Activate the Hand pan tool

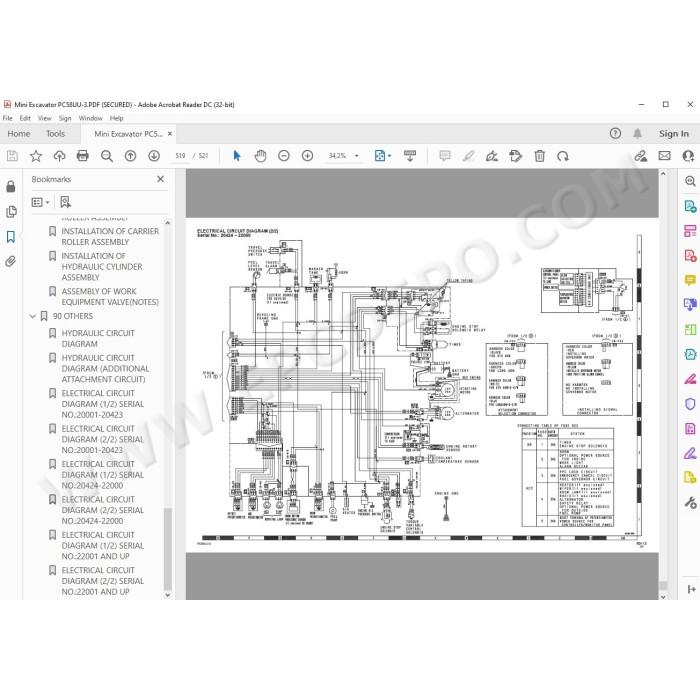pyautogui.click(x=260, y=156)
